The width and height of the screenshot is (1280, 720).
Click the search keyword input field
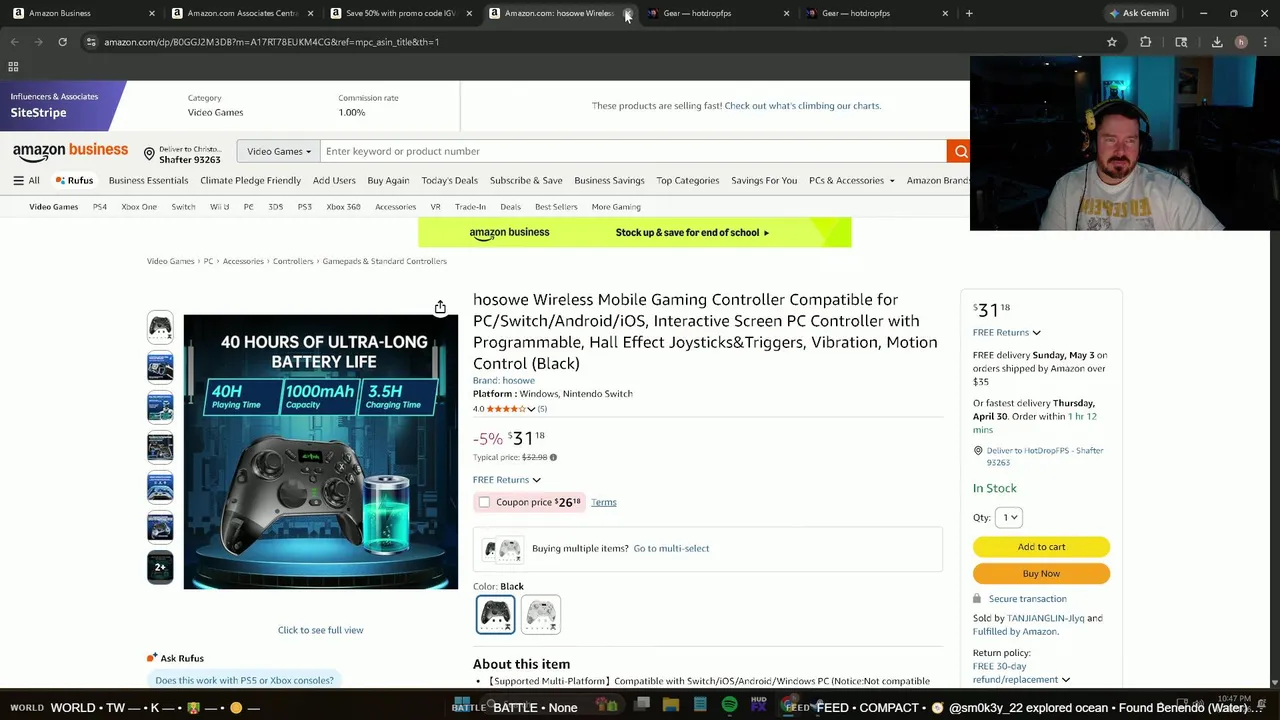tap(633, 151)
